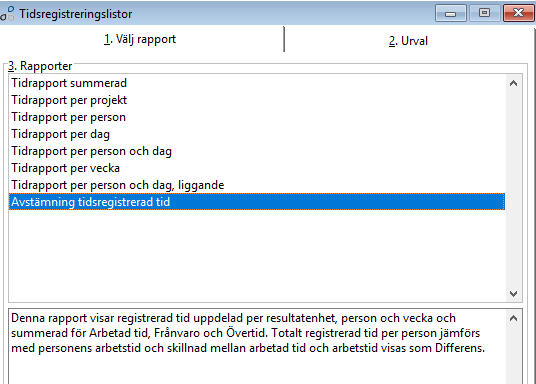Click the Tidsregistreringslistor app icon in title bar
The width and height of the screenshot is (536, 384).
(x=7, y=14)
